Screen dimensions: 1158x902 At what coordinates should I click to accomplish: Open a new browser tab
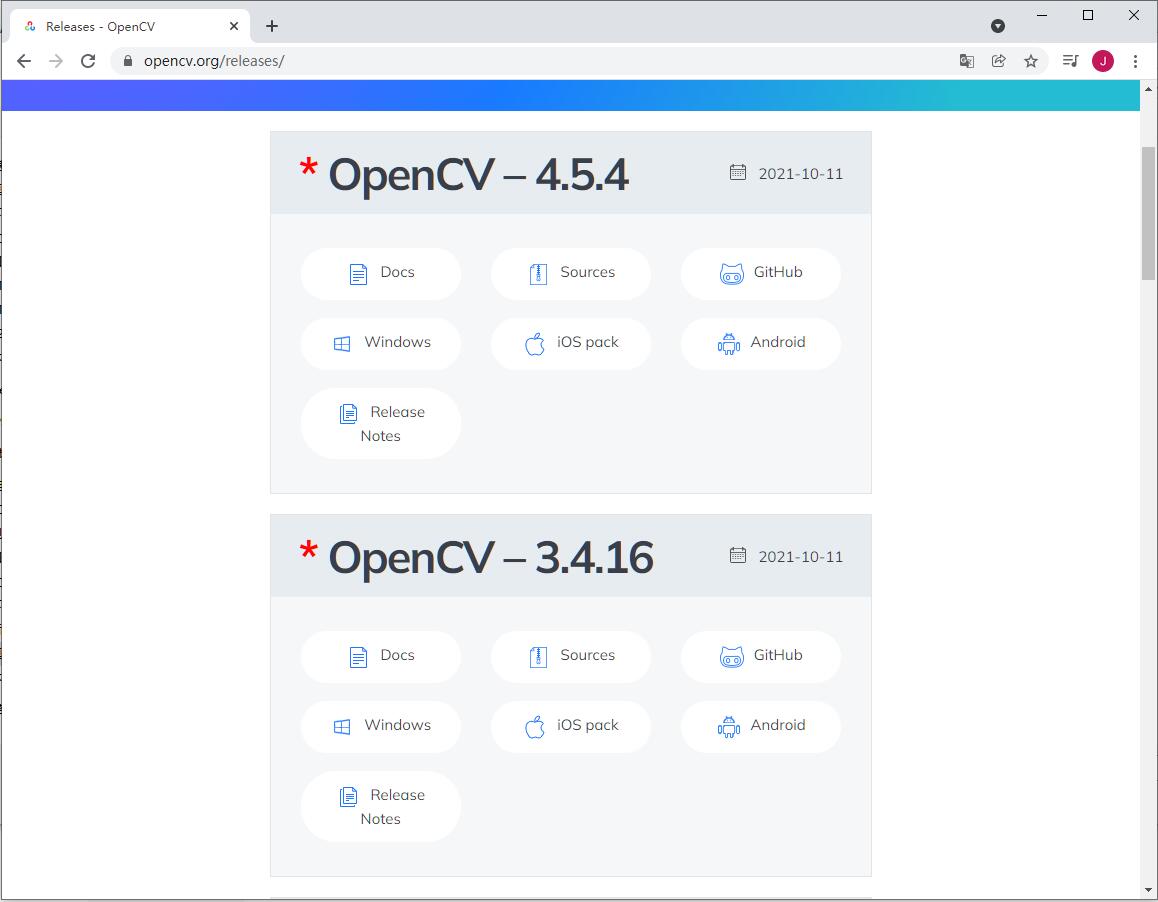tap(272, 26)
